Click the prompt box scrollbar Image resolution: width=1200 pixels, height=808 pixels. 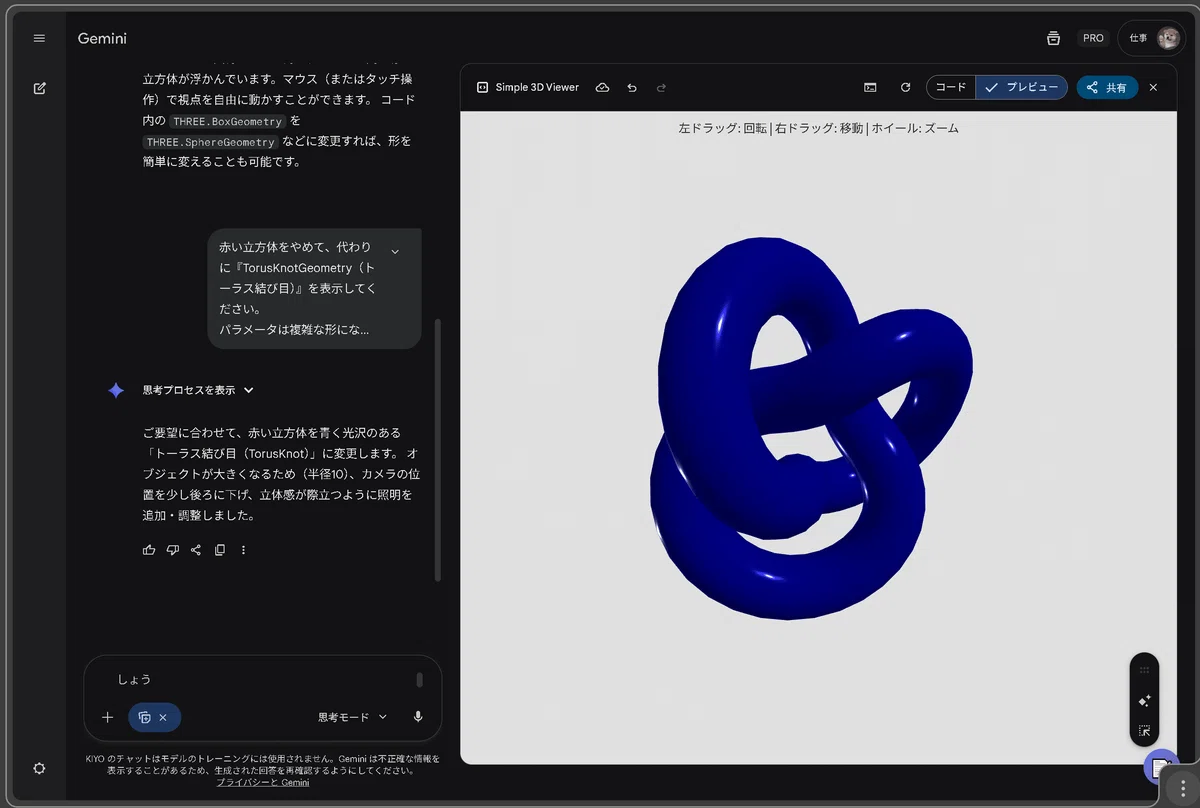[419, 680]
